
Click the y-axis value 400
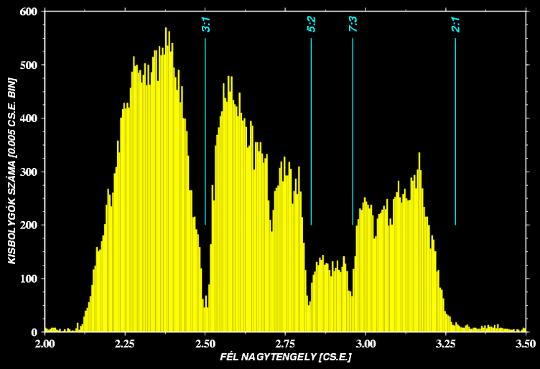pyautogui.click(x=29, y=119)
